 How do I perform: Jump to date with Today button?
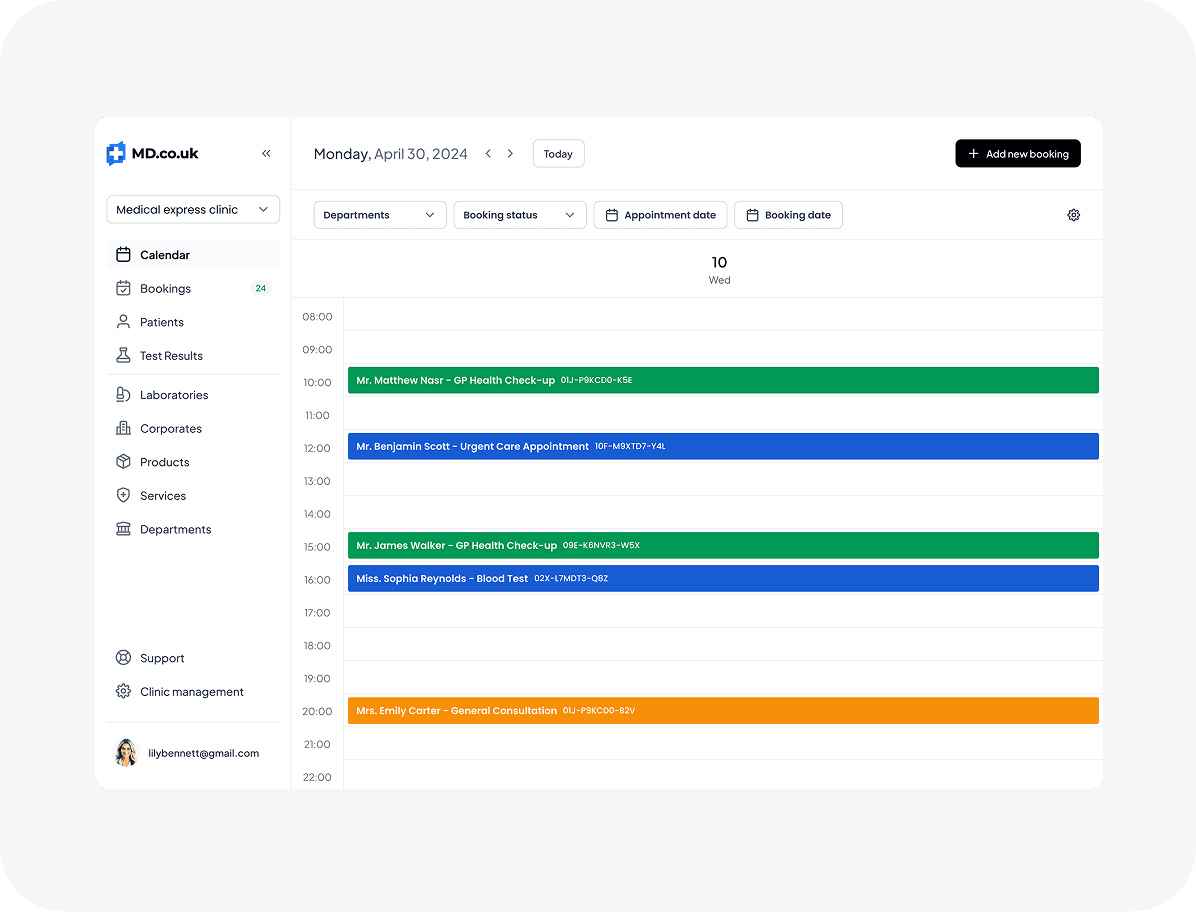pyautogui.click(x=558, y=154)
